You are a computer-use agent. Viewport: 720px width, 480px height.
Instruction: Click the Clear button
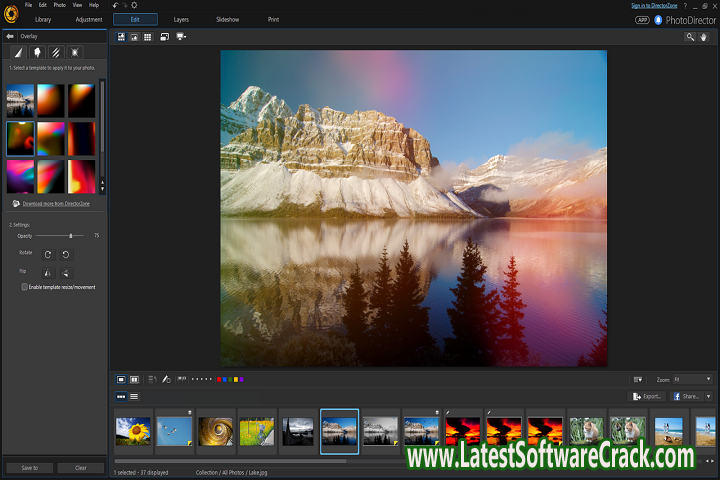(81, 468)
